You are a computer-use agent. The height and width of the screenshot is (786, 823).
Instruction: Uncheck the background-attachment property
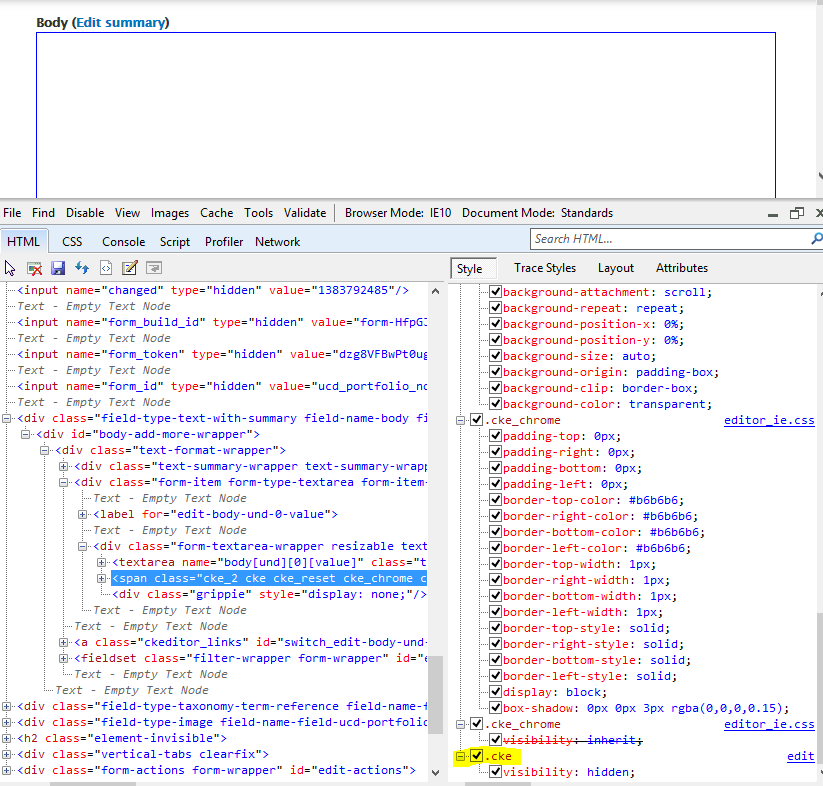(x=495, y=292)
